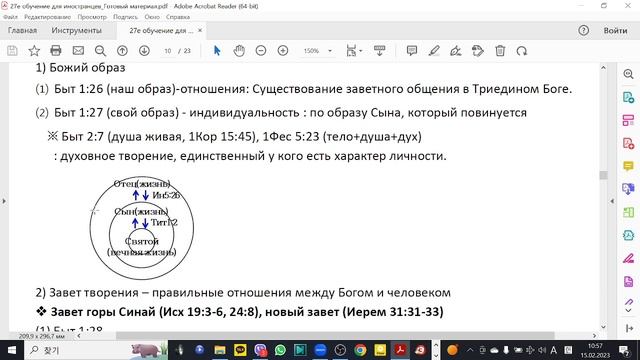Screen dimensions: 640x360
Task: Open the teal PDF tool in right pane
Action: pos(628,235)
